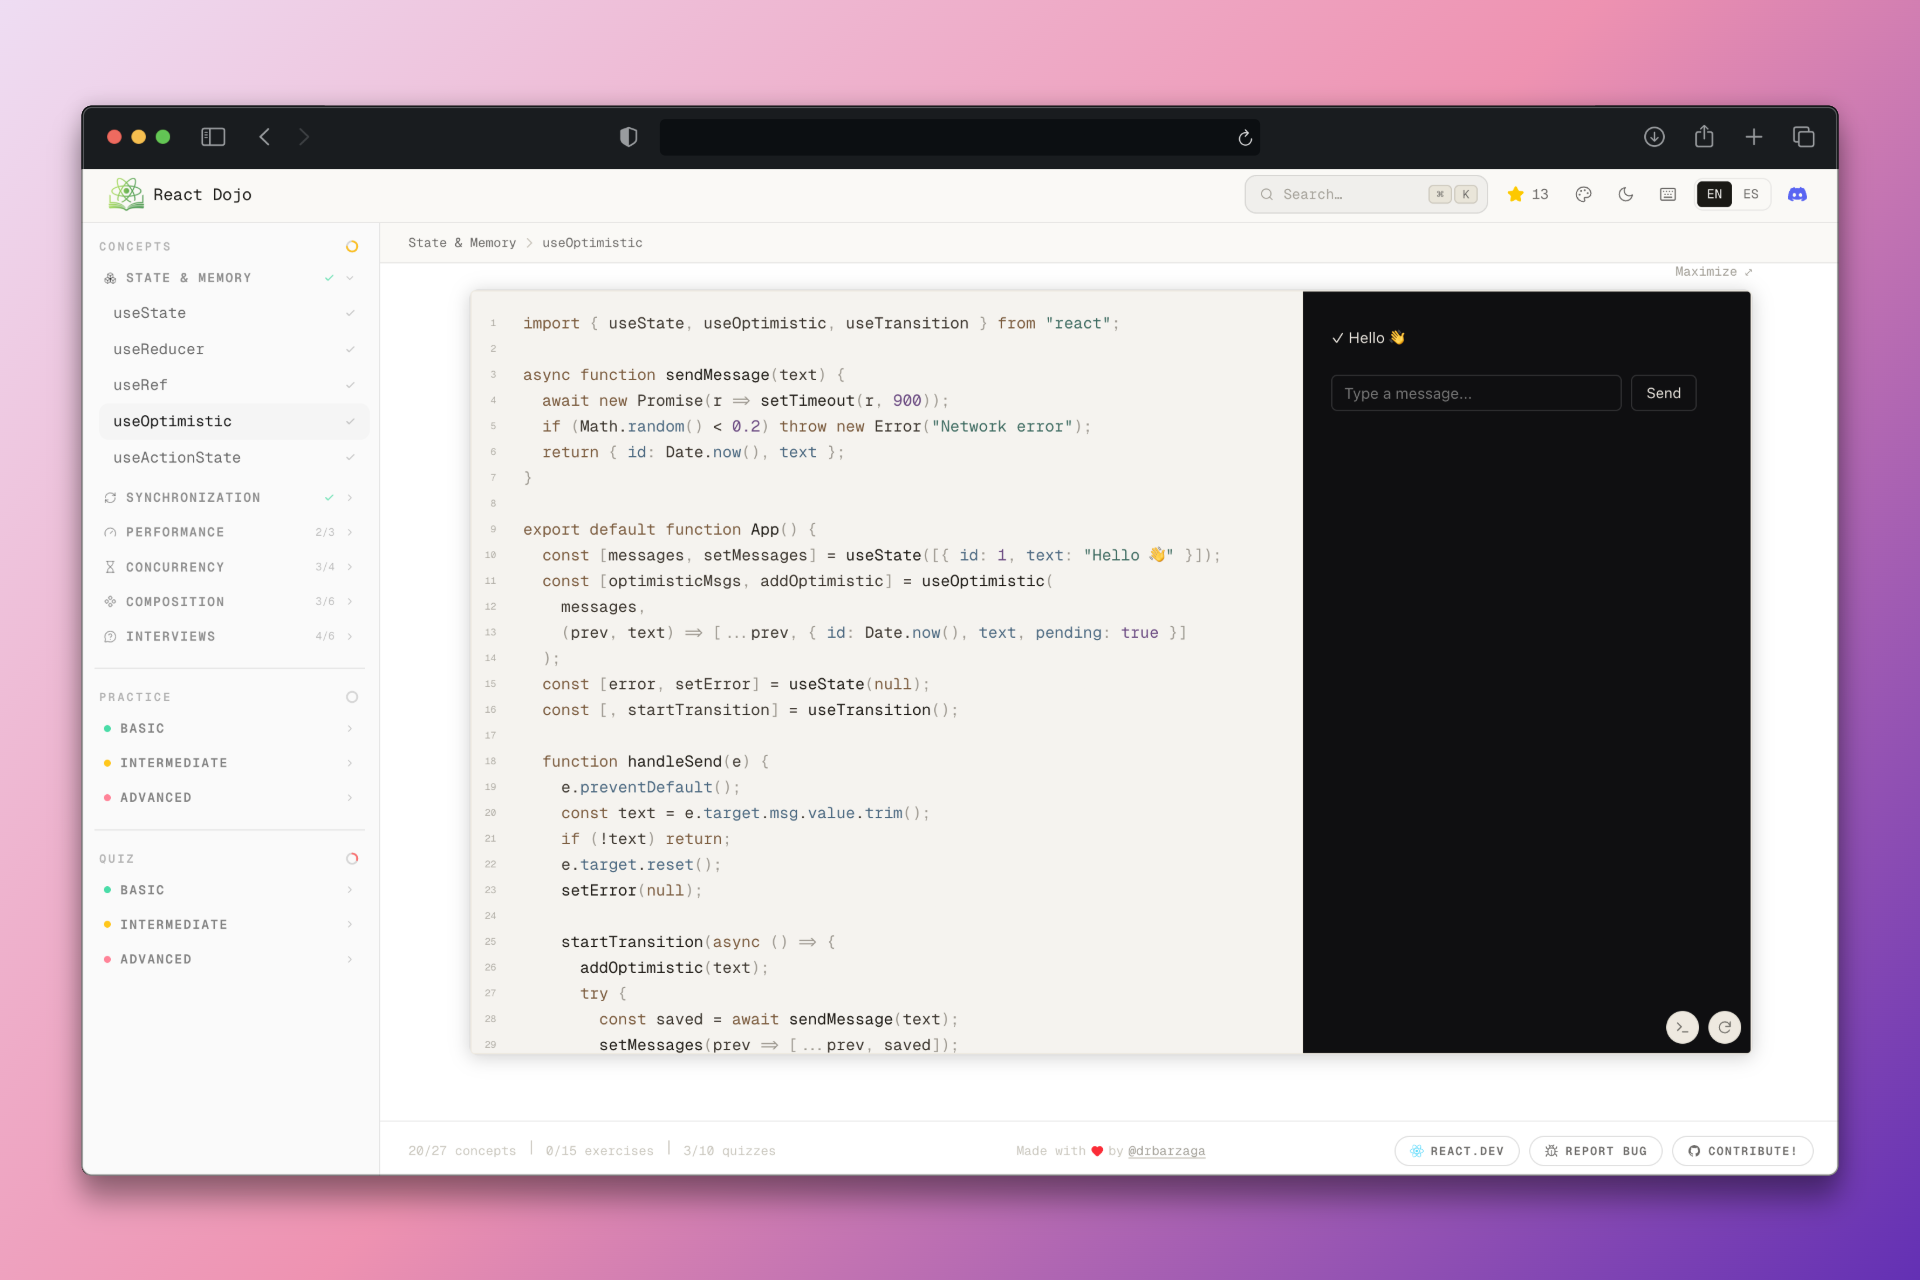Click the Hello message in preview
Viewport: 1920px width, 1280px height.
[1368, 338]
